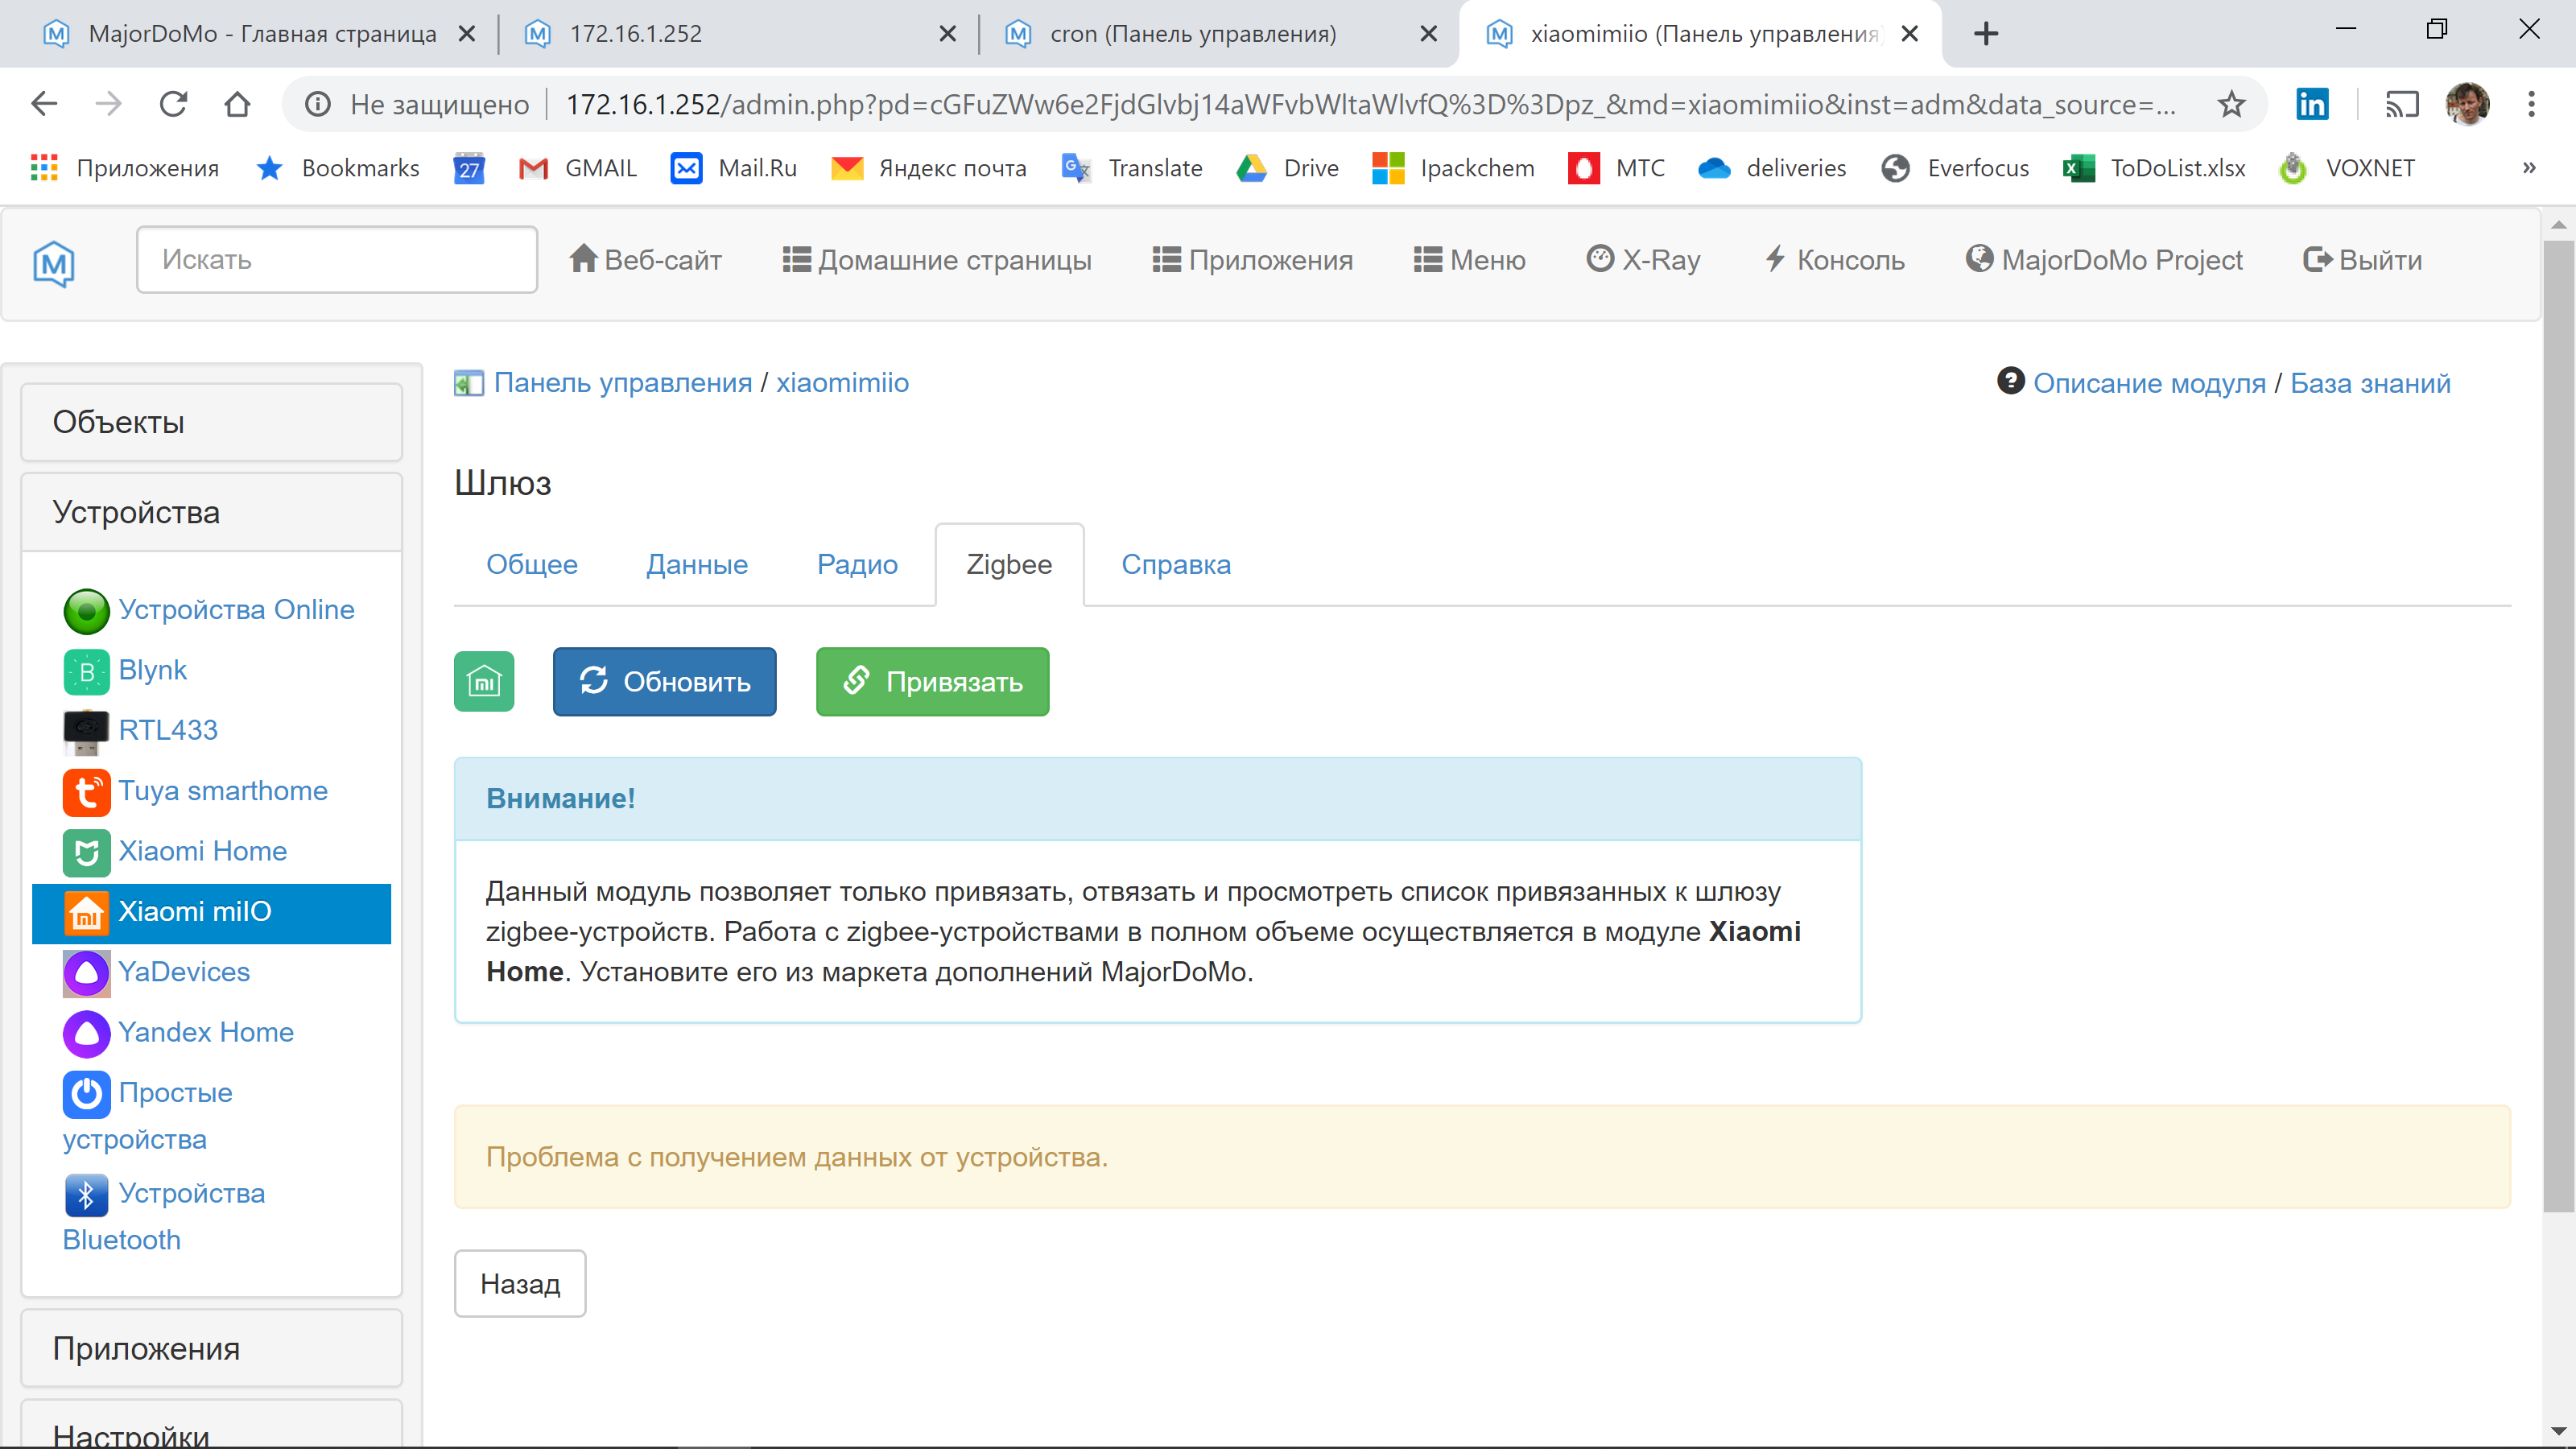Switch to the Данные tab
Image resolution: width=2576 pixels, height=1449 pixels.
point(697,564)
